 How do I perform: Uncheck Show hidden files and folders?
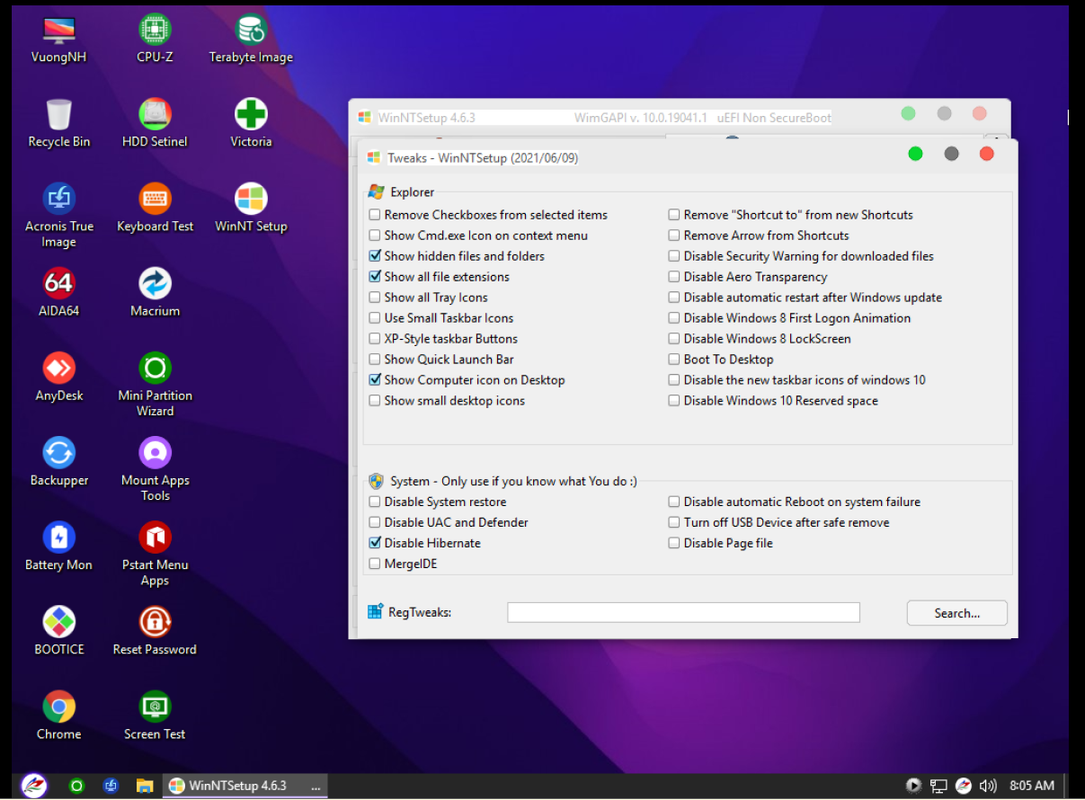click(374, 256)
